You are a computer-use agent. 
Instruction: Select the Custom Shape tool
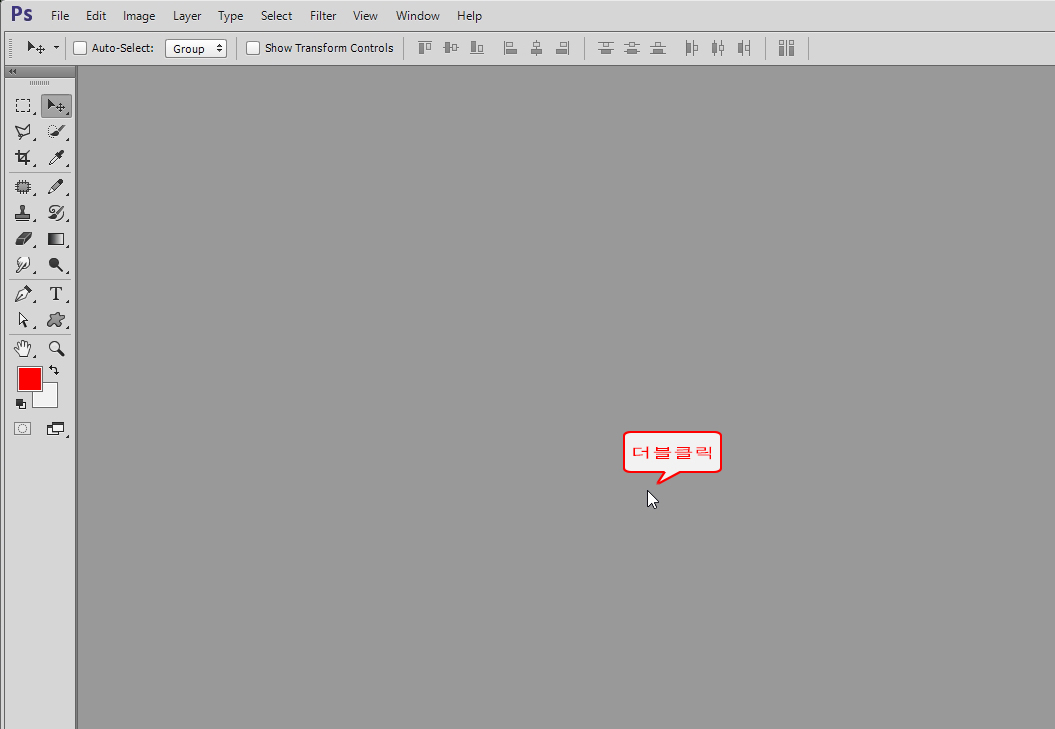(x=56, y=320)
